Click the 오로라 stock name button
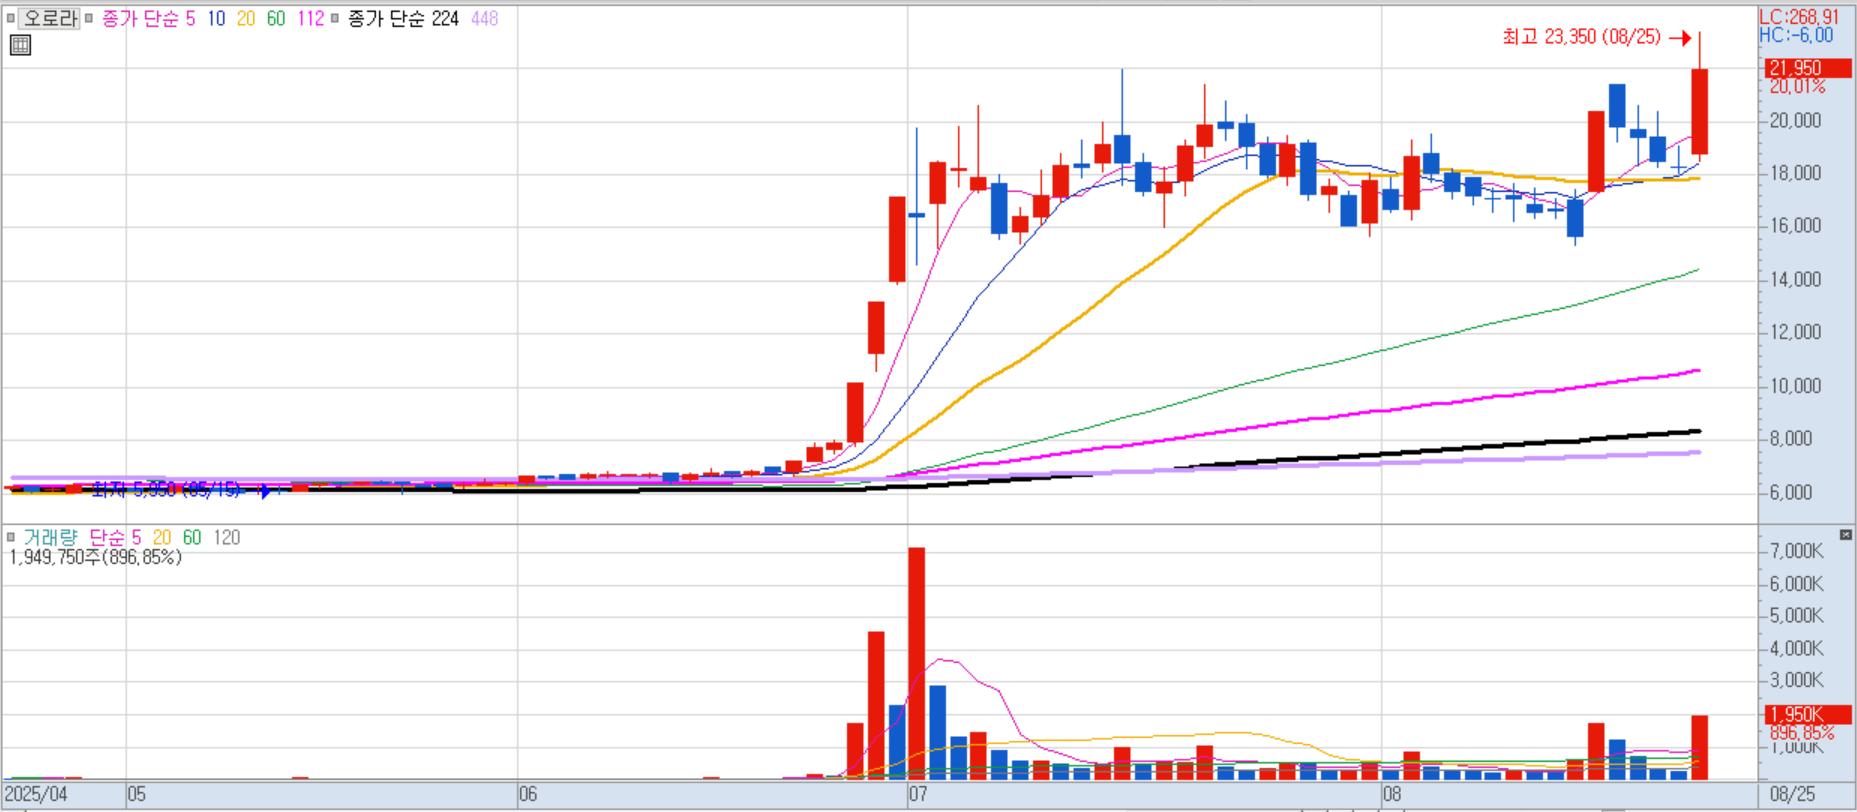Image resolution: width=1857 pixels, height=812 pixels. (50, 18)
